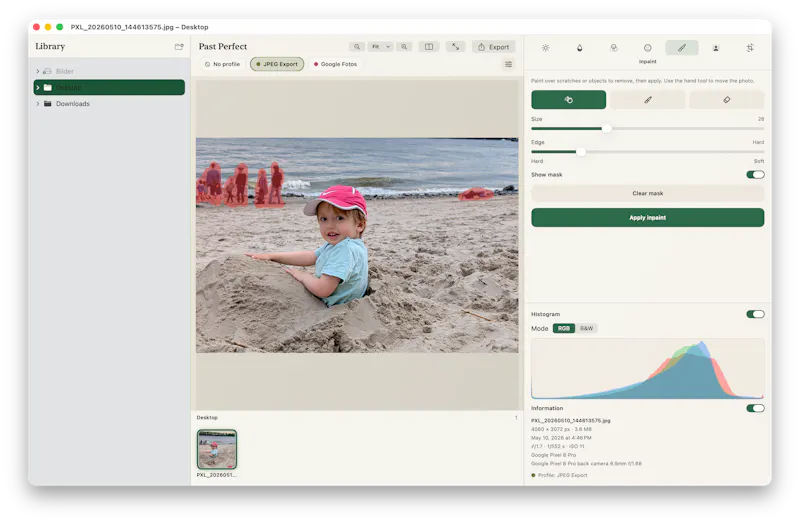Click the 'Profile: JPEG Export' status text

tap(562, 476)
